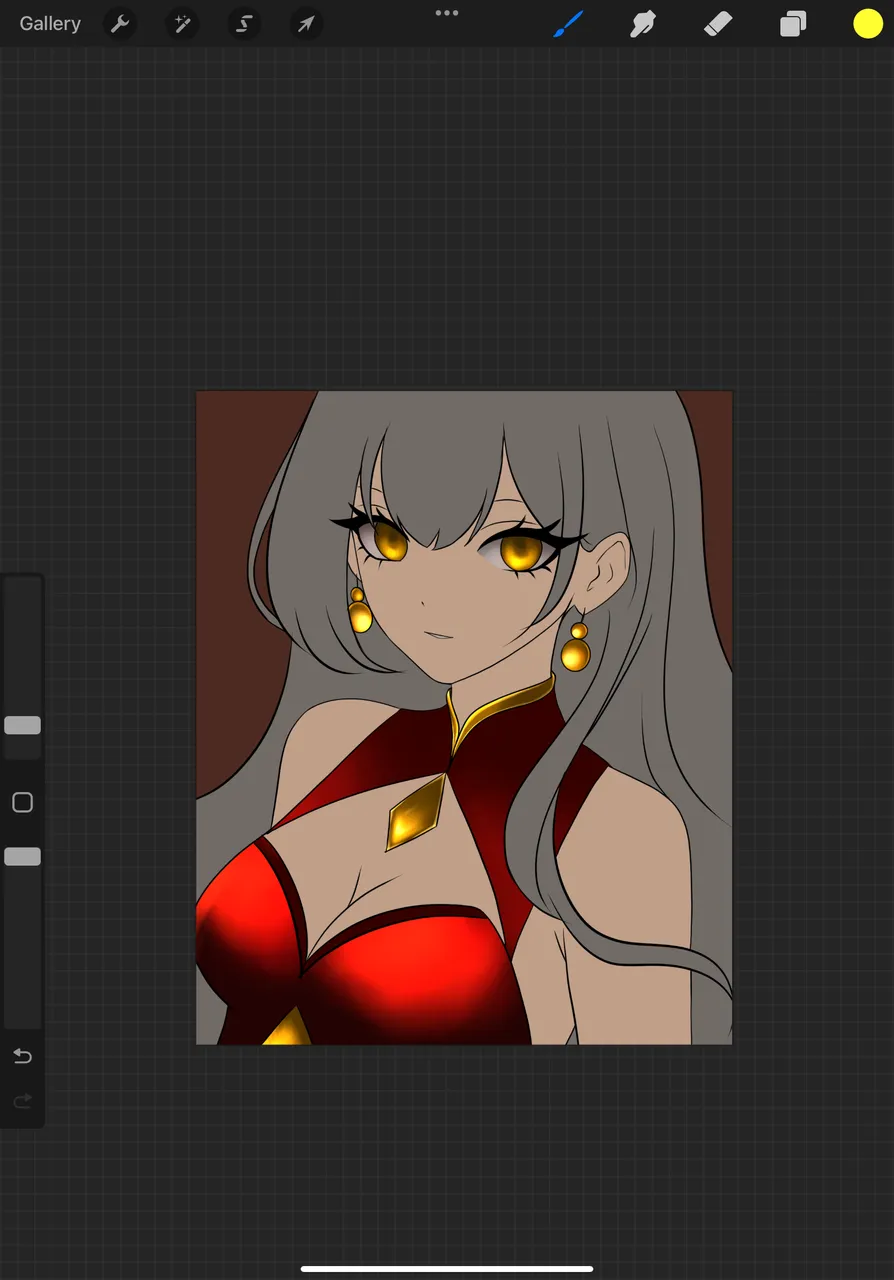The width and height of the screenshot is (894, 1280).
Task: Select the Eraser tool
Action: coord(718,23)
